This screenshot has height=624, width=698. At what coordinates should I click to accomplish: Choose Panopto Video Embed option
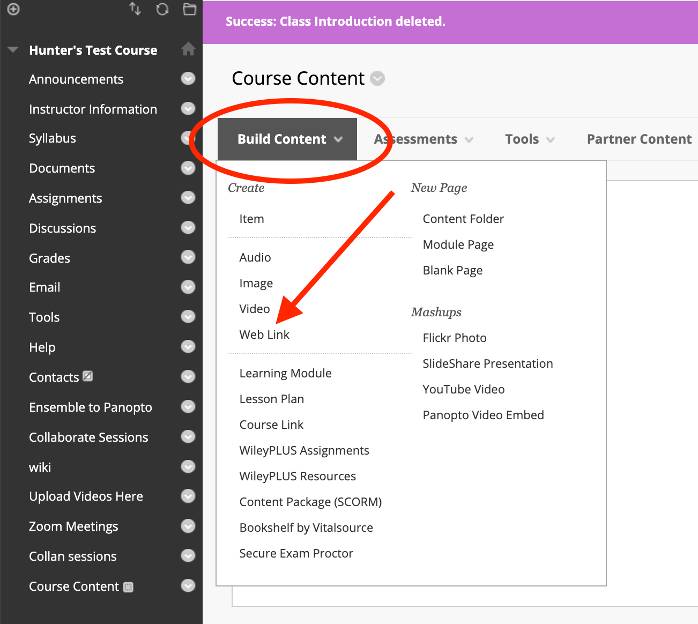(x=483, y=415)
